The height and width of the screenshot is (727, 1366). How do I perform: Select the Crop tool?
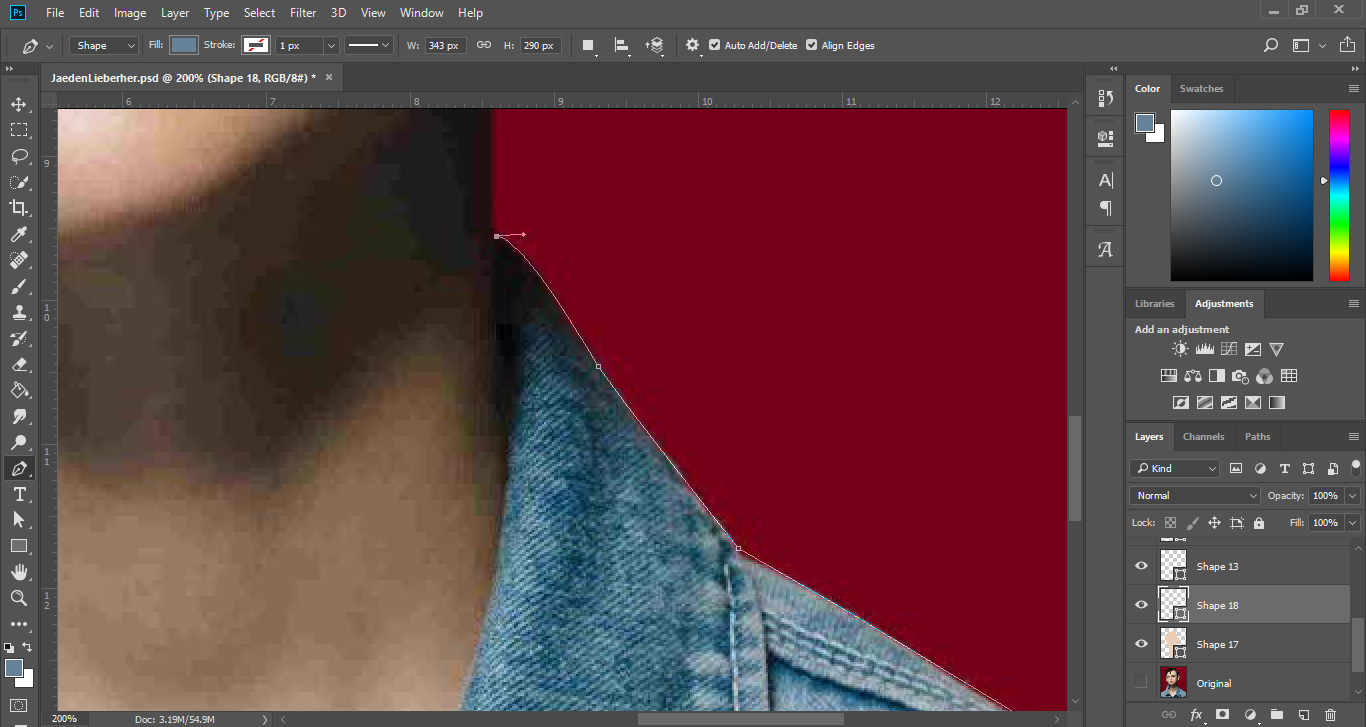tap(19, 208)
